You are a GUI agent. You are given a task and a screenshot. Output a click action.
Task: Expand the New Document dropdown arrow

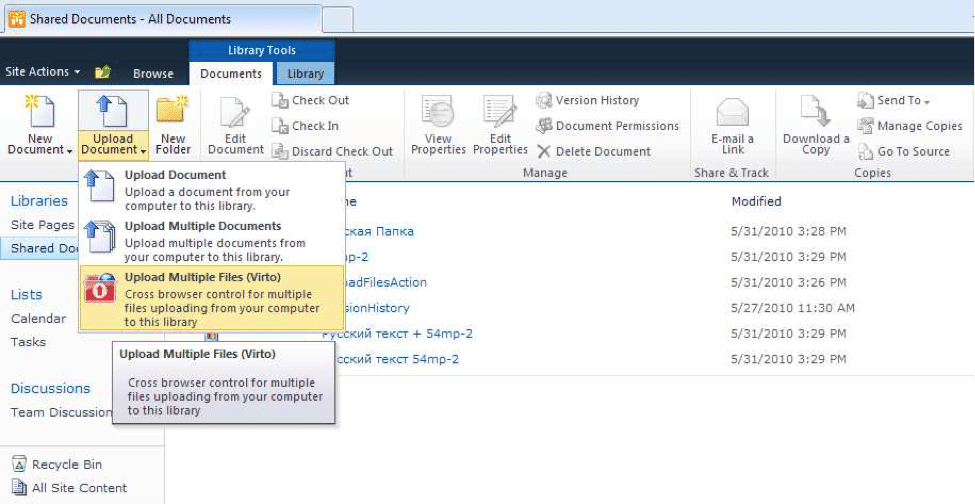coord(69,151)
